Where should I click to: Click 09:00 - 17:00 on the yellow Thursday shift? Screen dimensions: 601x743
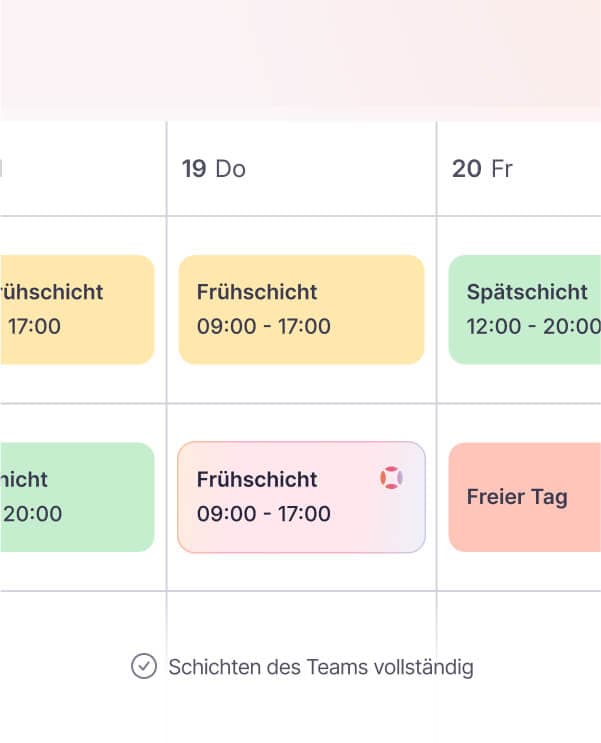(x=264, y=327)
